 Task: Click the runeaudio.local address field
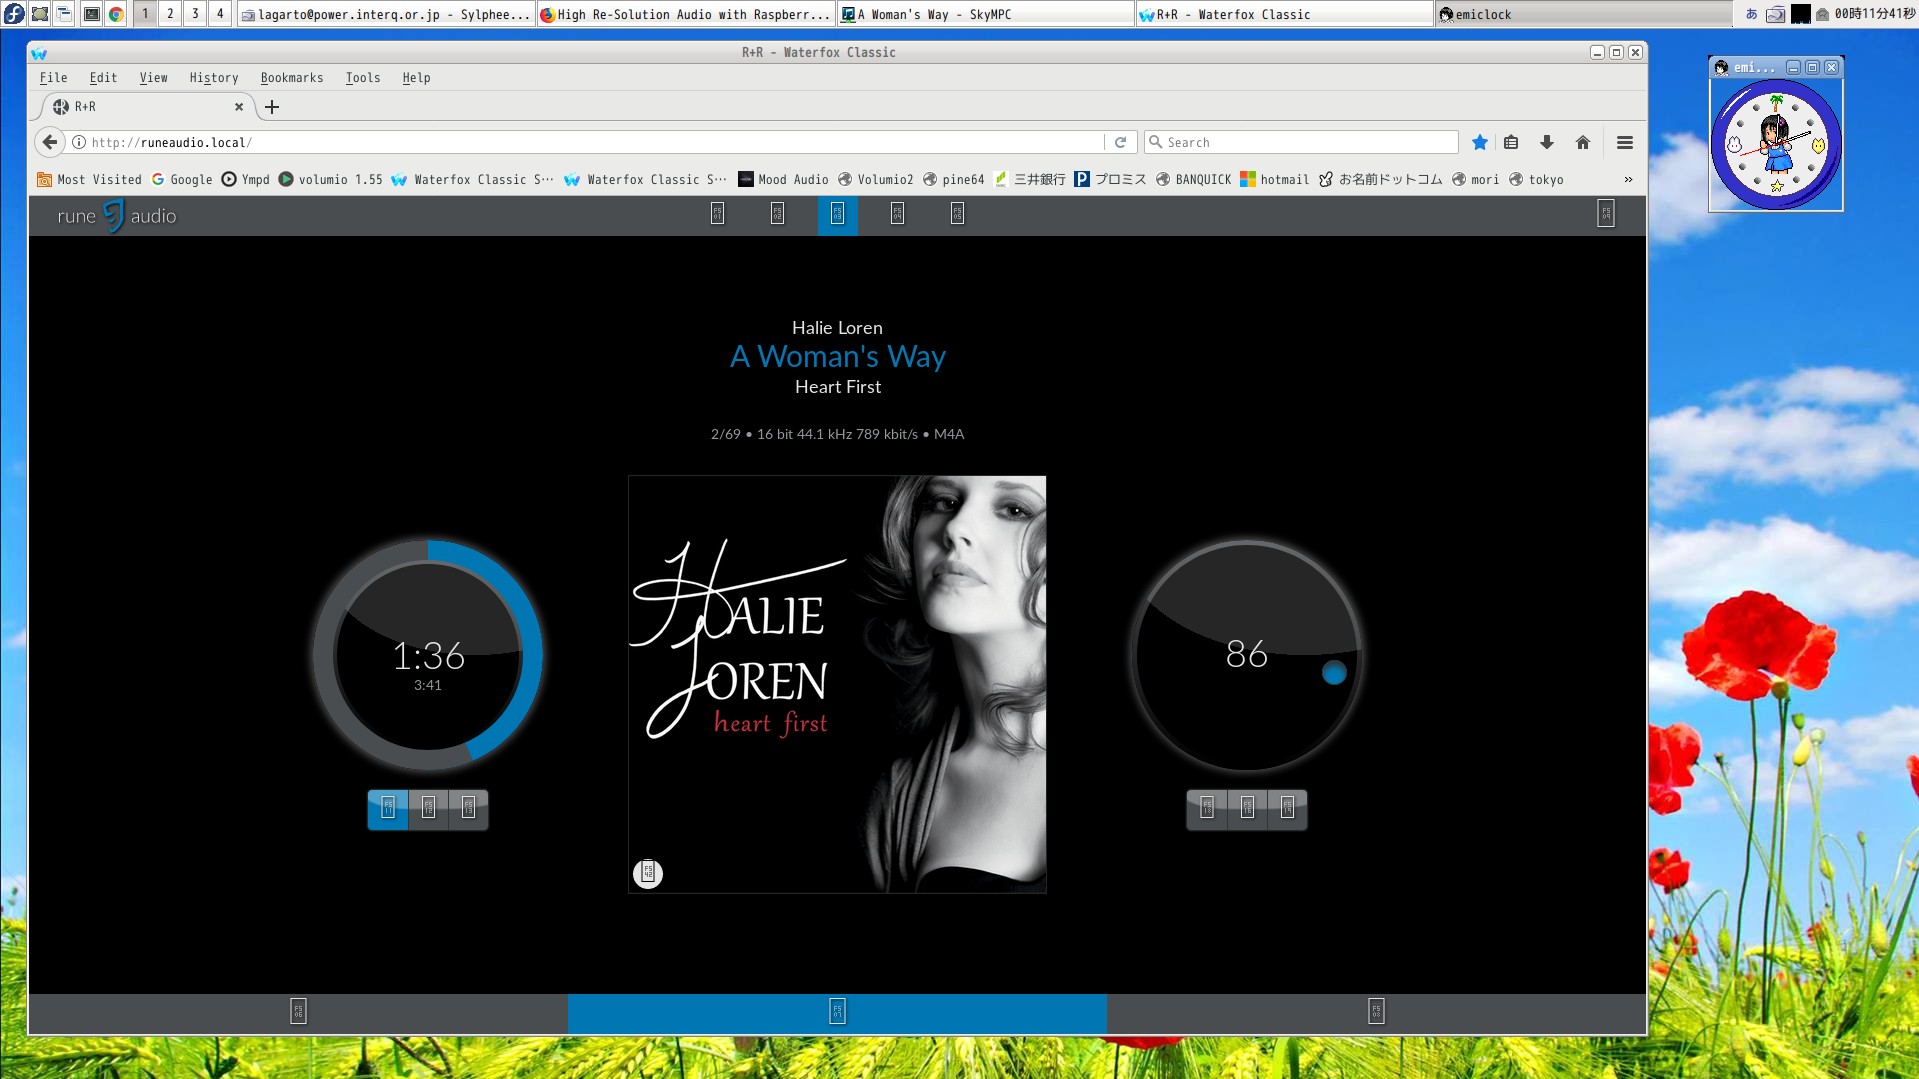[595, 143]
